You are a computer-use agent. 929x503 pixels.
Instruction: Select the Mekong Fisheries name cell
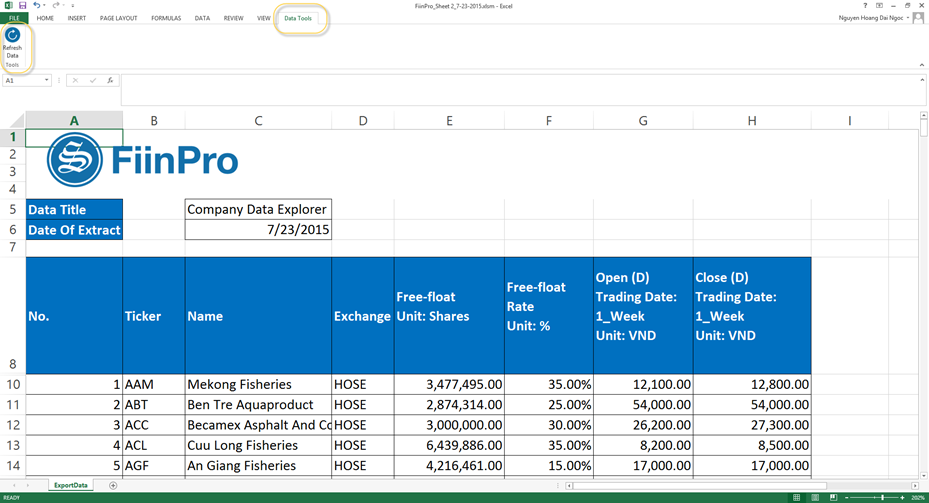tap(258, 385)
